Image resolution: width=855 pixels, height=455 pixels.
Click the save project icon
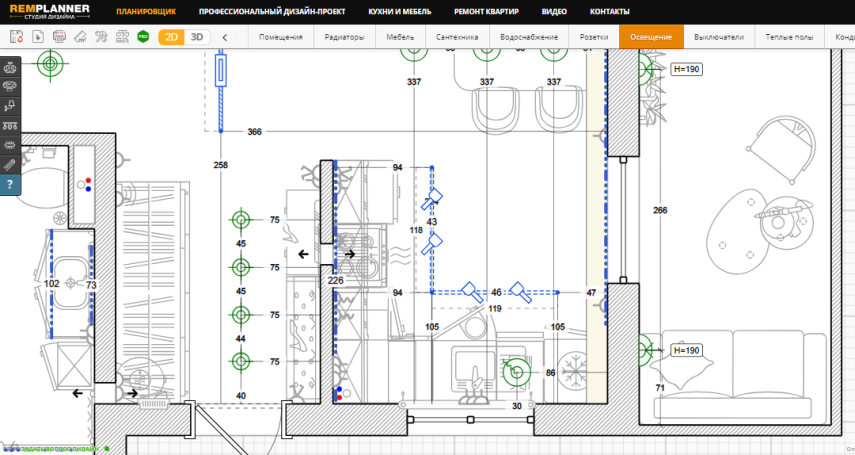pos(16,37)
